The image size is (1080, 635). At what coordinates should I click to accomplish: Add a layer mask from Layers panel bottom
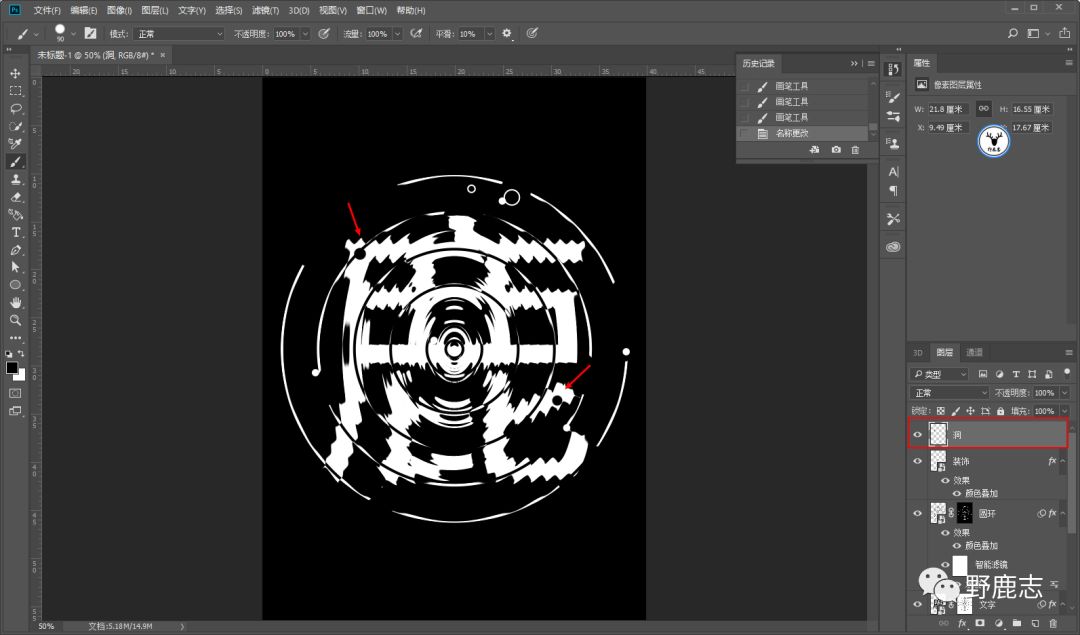pyautogui.click(x=980, y=623)
